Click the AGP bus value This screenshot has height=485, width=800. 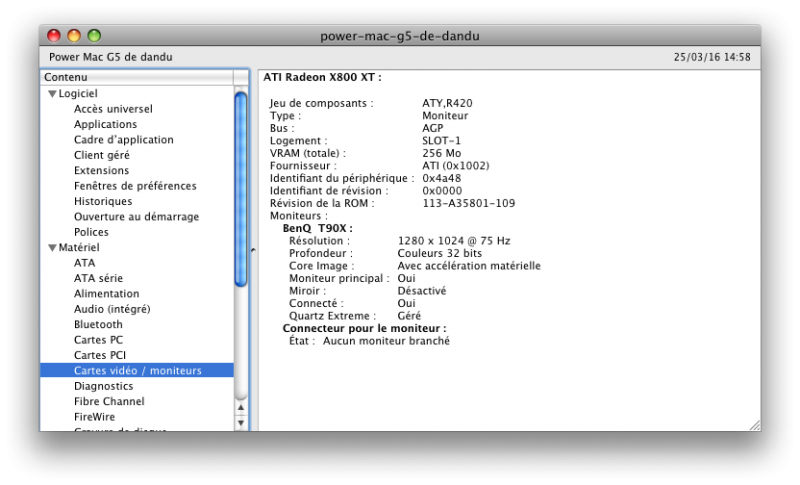pyautogui.click(x=433, y=128)
